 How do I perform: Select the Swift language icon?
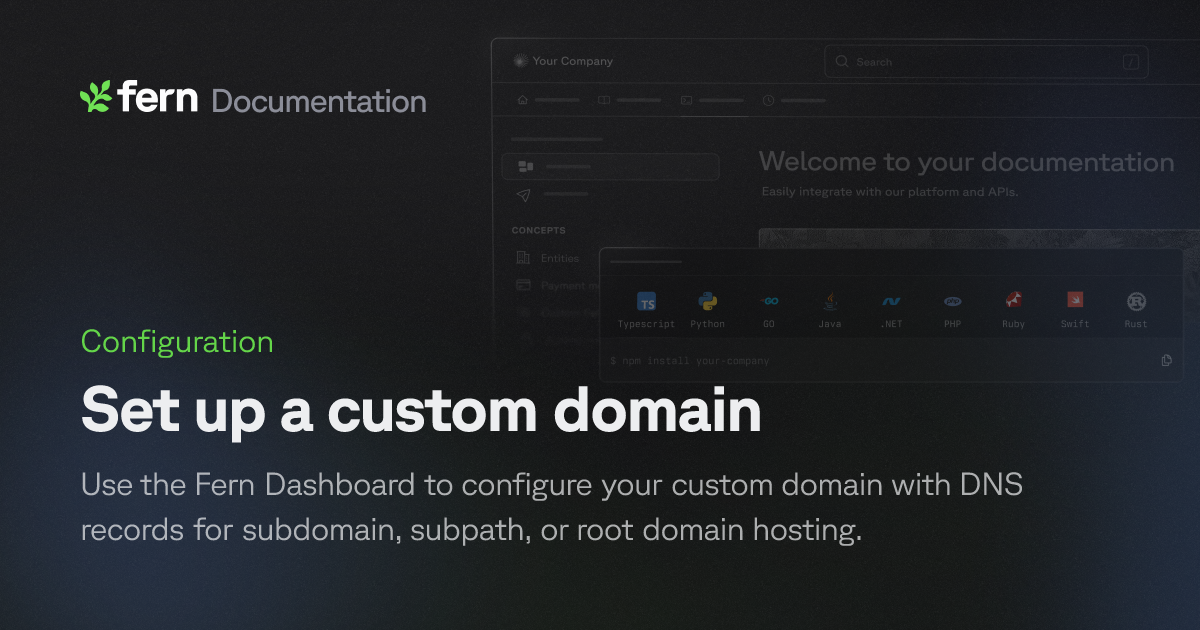coord(1075,300)
